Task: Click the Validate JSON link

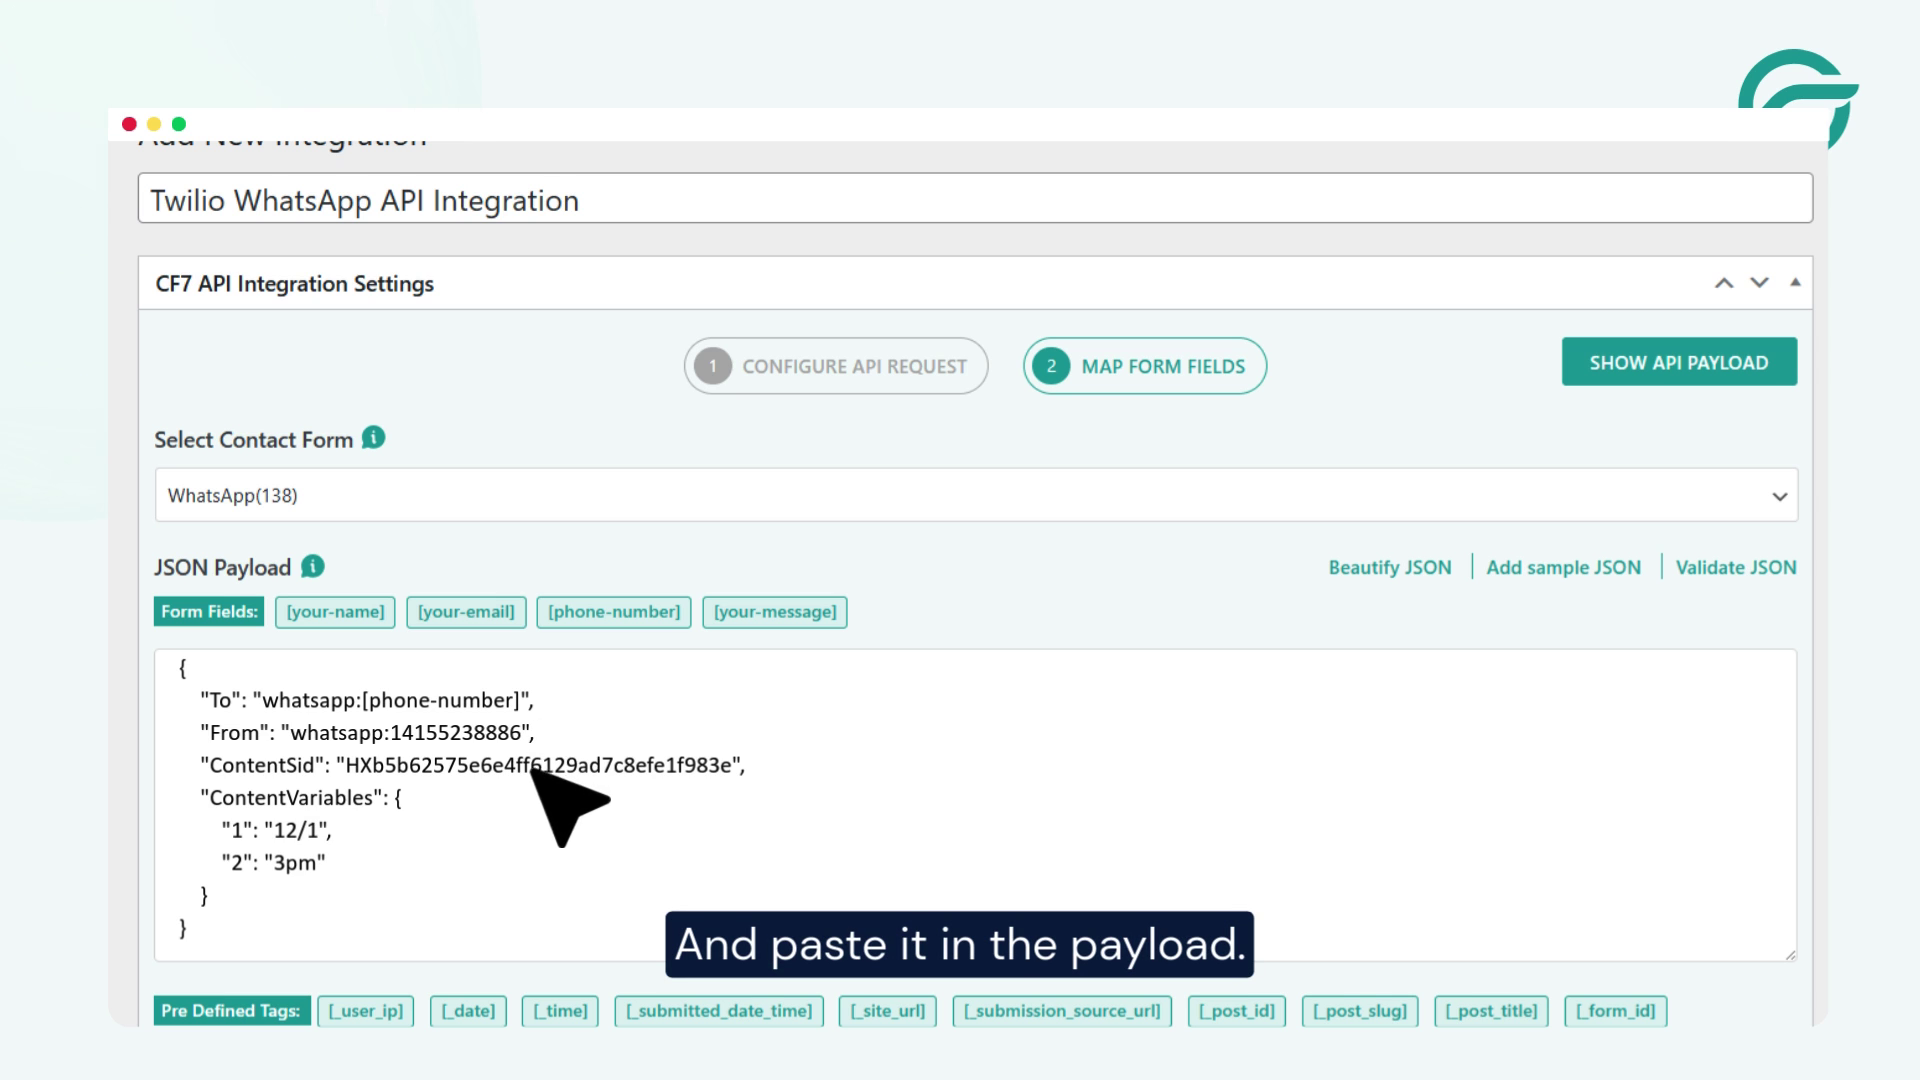Action: coord(1737,567)
